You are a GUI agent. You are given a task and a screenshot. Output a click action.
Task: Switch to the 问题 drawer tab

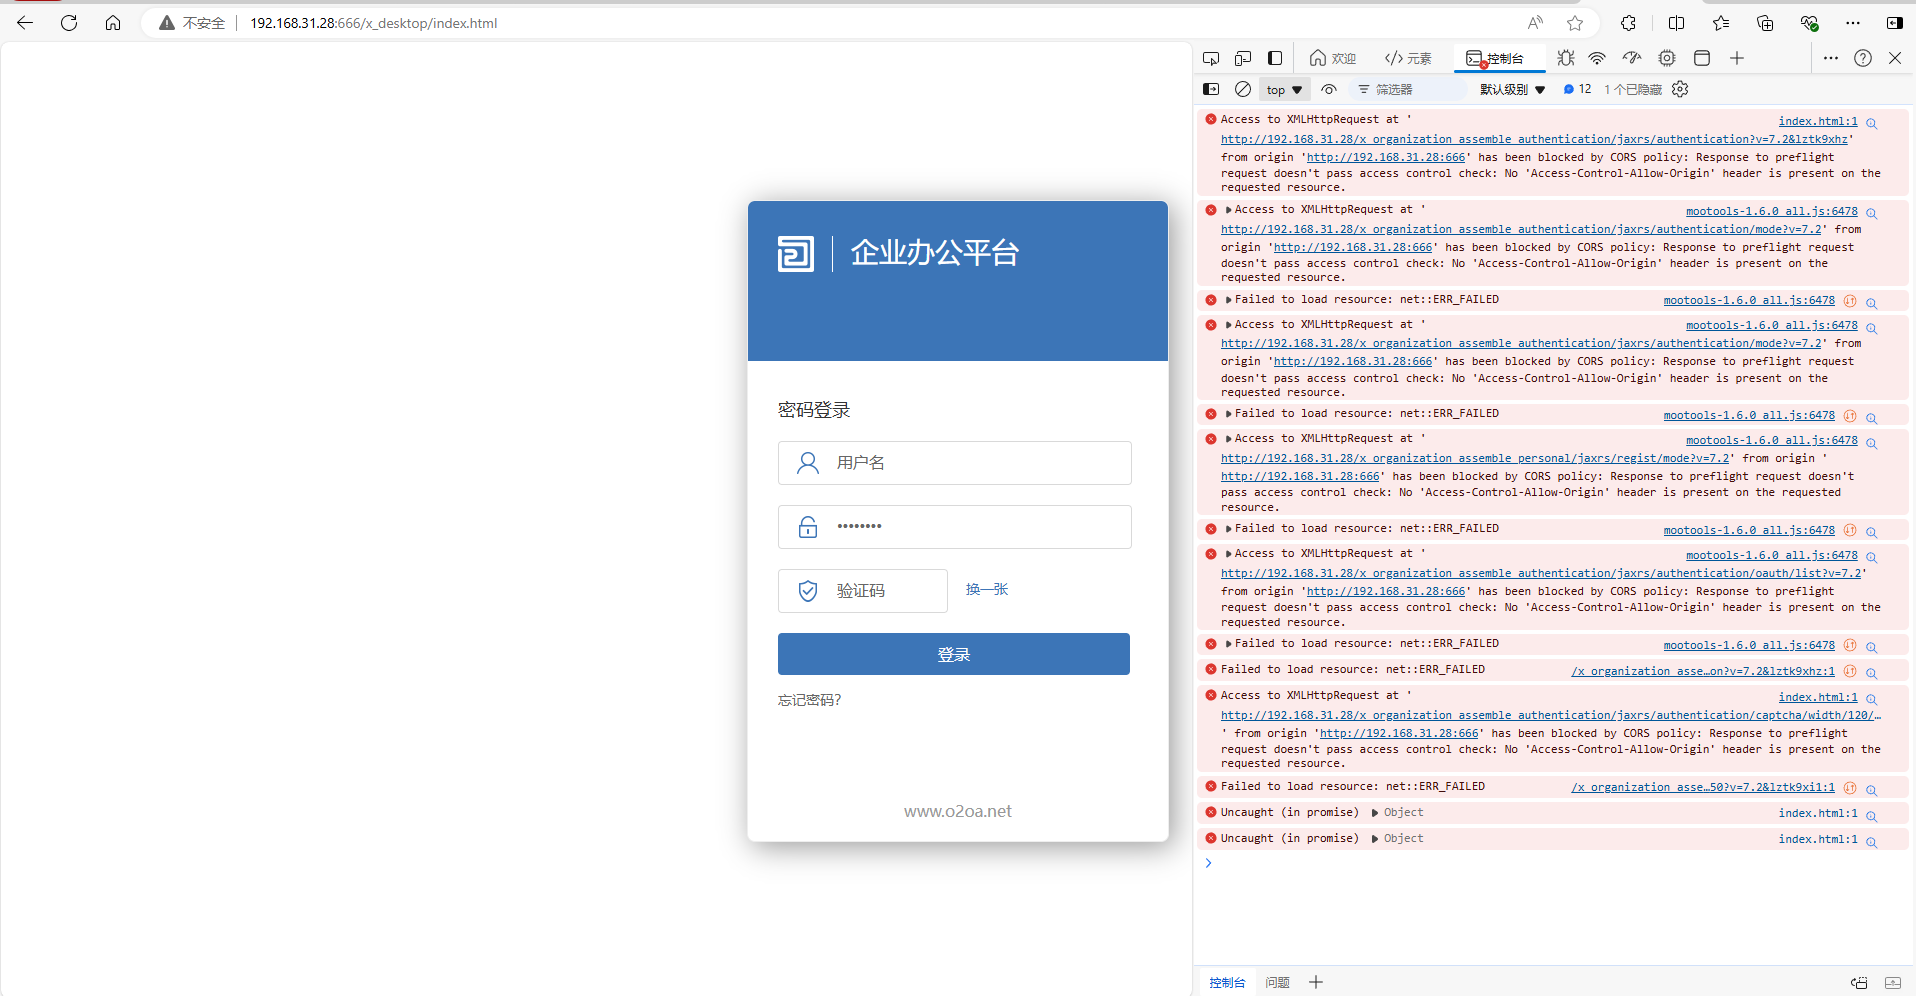1277,983
